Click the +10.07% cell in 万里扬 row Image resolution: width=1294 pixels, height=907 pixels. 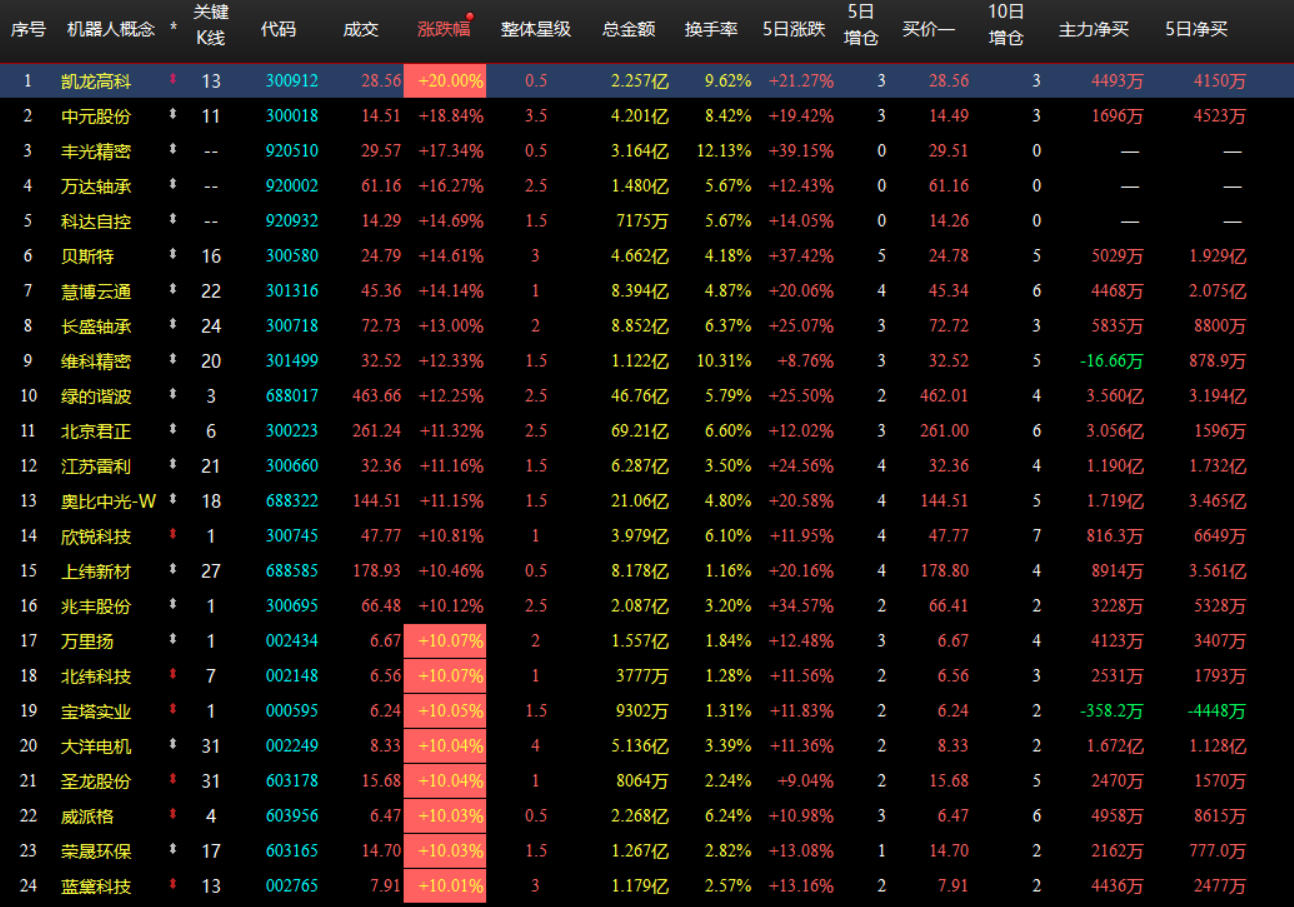point(445,641)
